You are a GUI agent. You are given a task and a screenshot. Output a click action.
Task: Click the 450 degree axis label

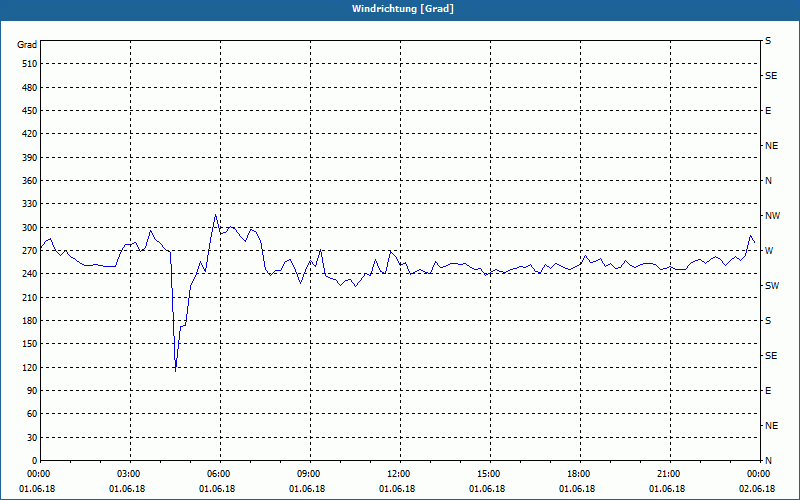tap(30, 111)
